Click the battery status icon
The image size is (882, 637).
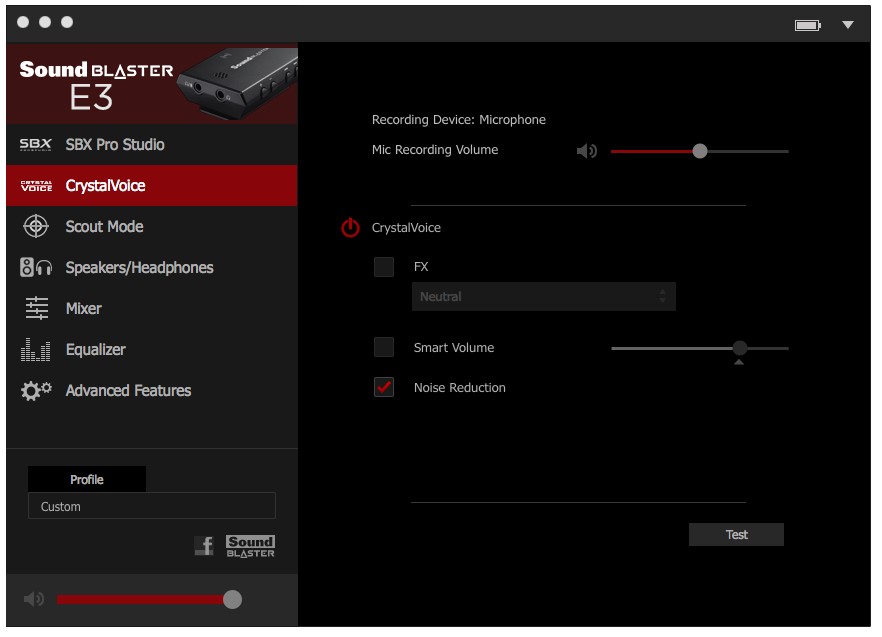pos(807,25)
